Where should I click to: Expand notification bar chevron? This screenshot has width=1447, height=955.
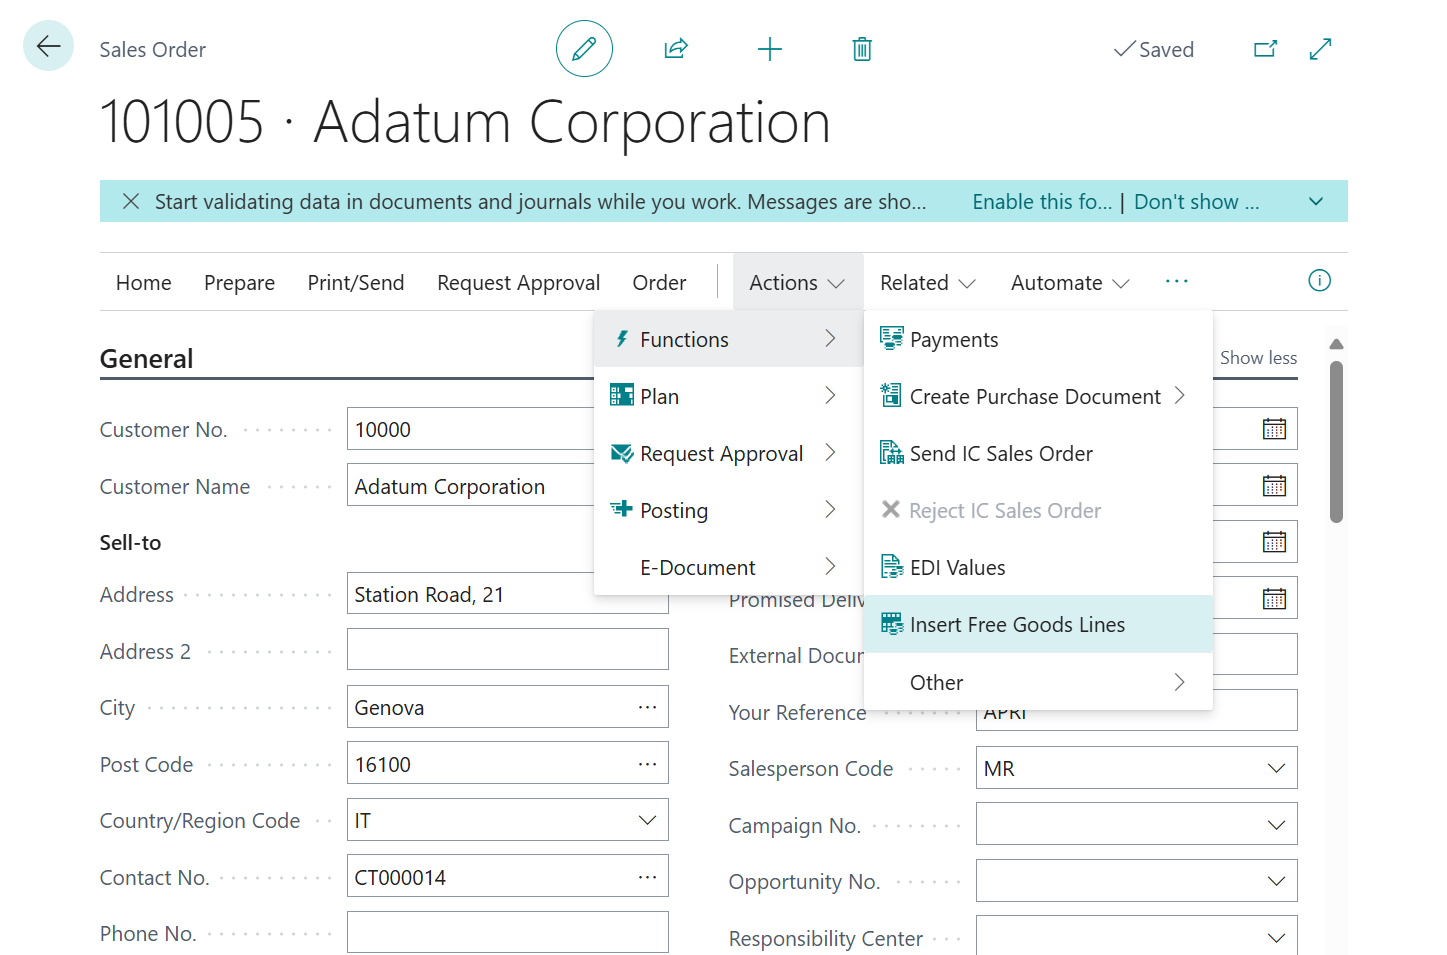pyautogui.click(x=1316, y=201)
